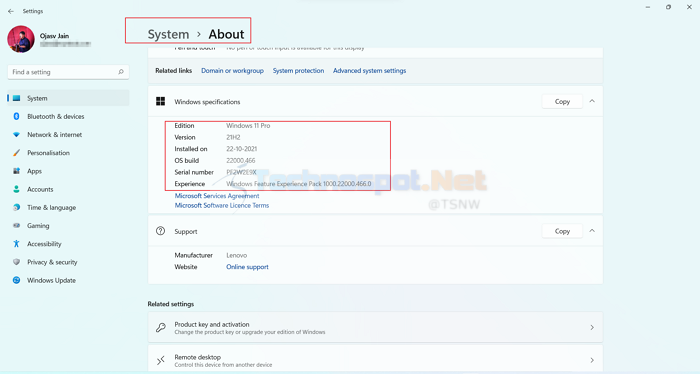Go to Personalisation settings
This screenshot has height=374, width=700.
[68, 153]
